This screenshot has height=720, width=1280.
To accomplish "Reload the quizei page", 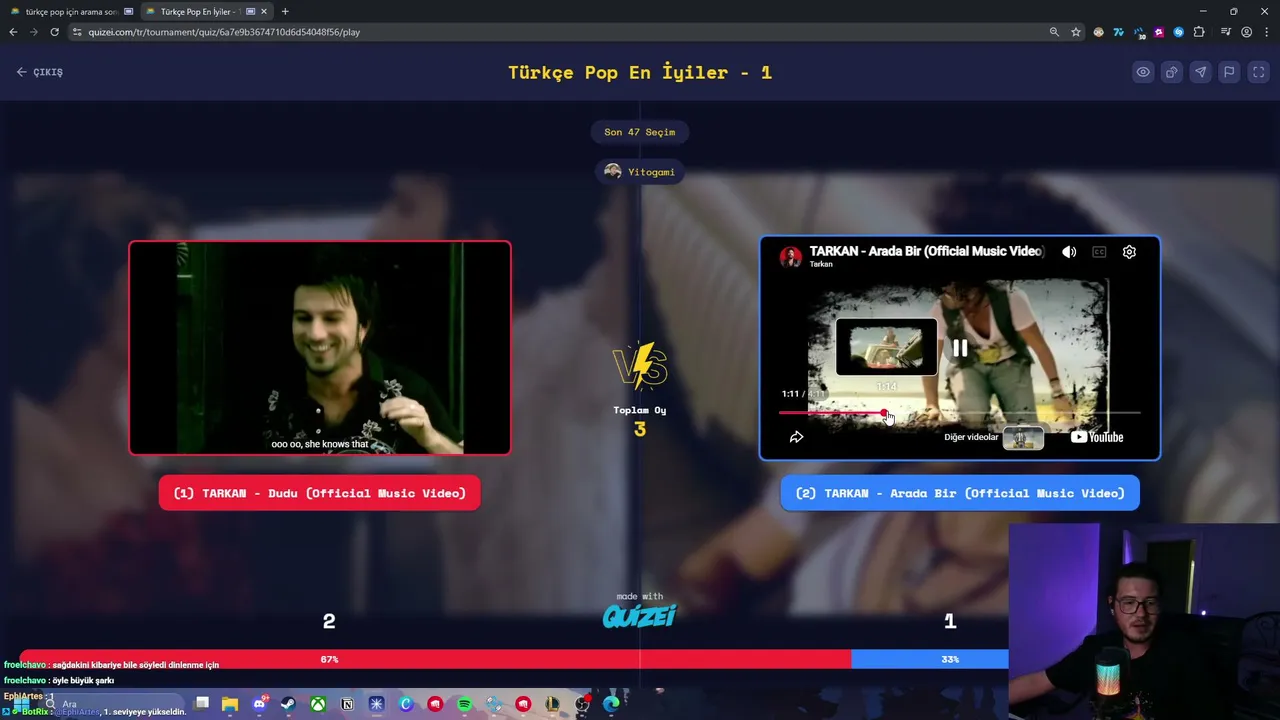I will (54, 32).
